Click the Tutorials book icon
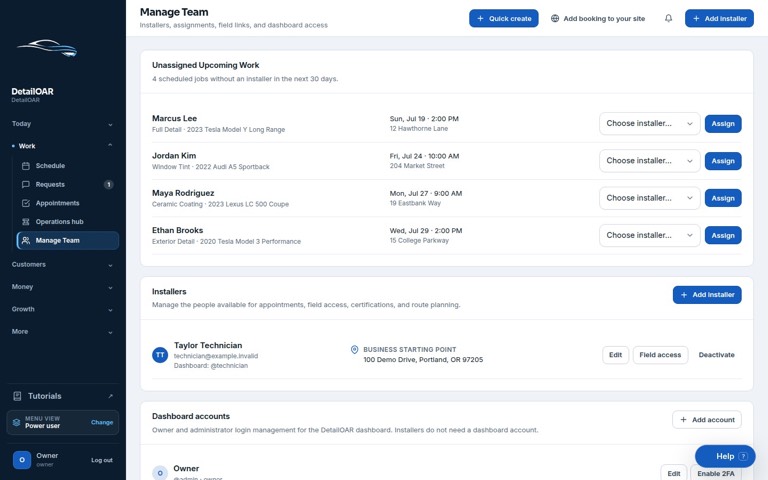Screen dimensions: 768x480 click(17, 396)
